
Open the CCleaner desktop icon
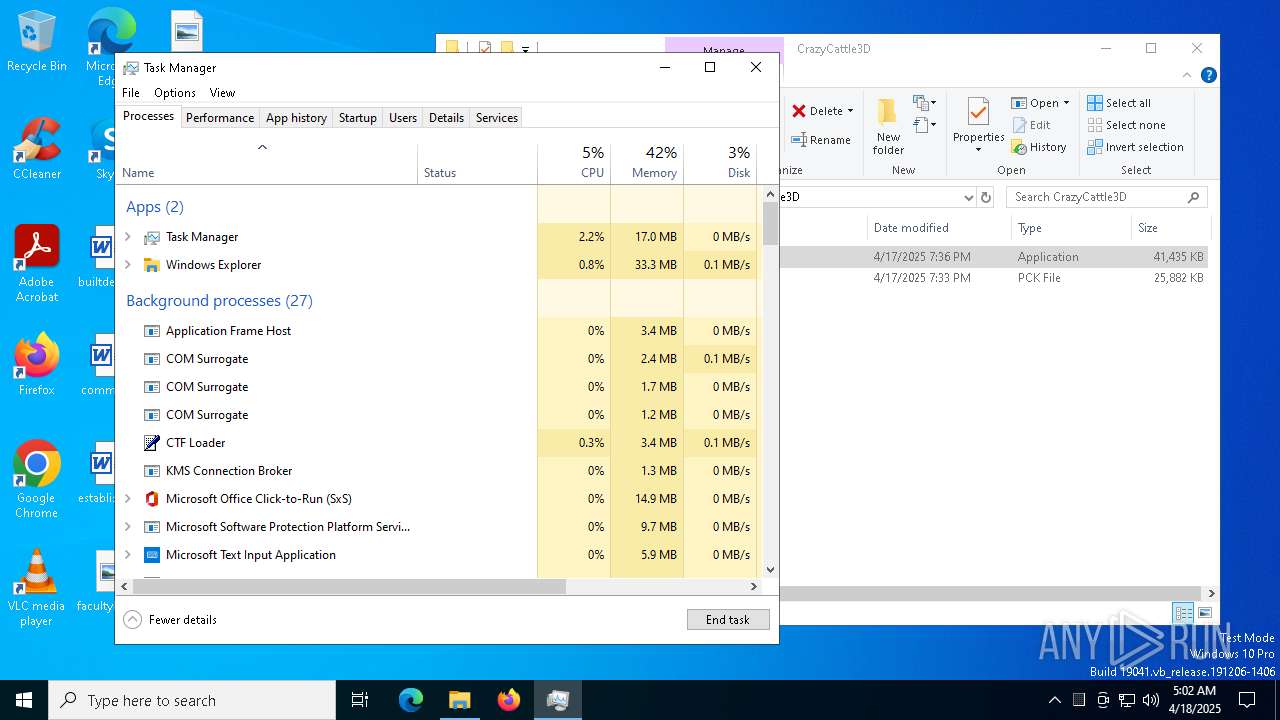pyautogui.click(x=37, y=148)
